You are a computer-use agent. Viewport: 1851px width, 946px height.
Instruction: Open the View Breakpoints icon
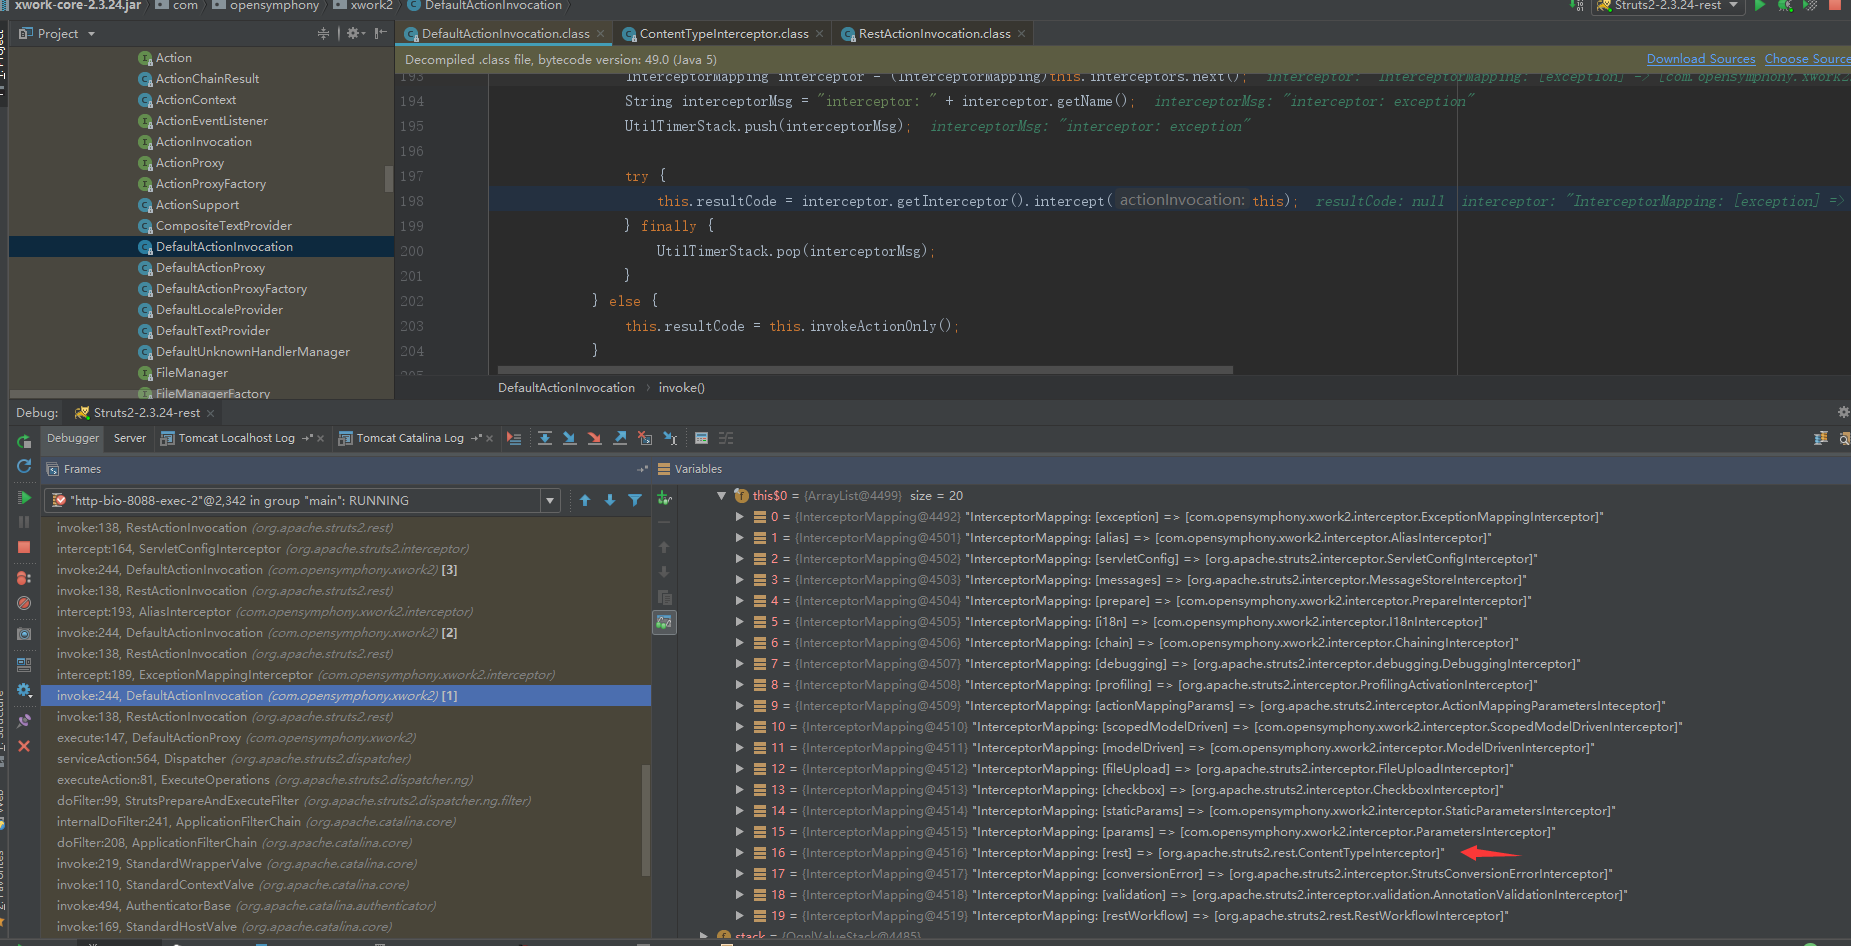24,578
